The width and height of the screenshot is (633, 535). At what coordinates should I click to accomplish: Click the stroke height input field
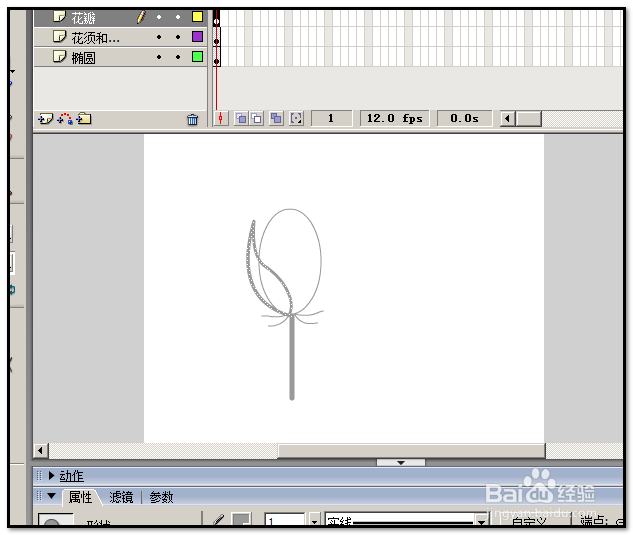[284, 520]
